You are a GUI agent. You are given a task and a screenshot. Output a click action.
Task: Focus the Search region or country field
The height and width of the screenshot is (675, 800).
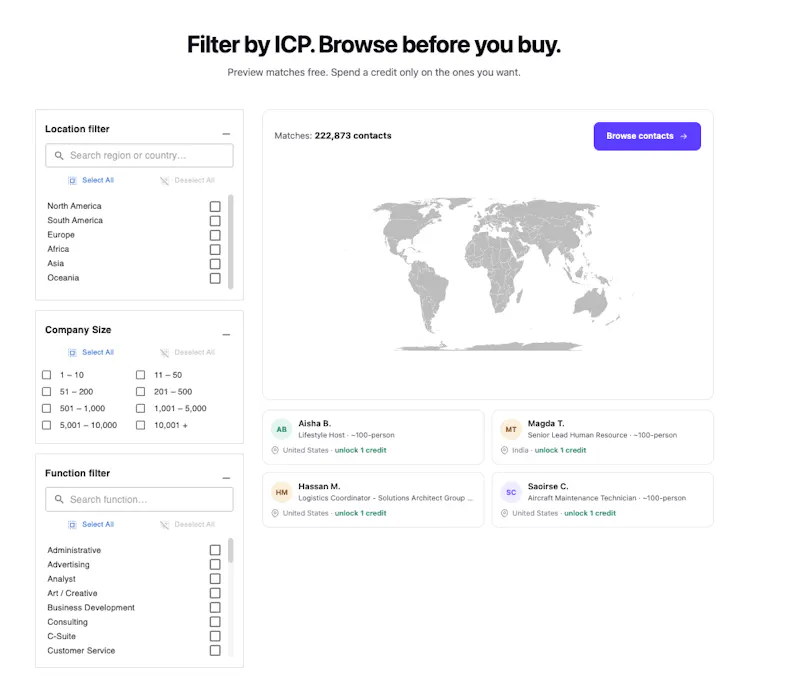139,155
